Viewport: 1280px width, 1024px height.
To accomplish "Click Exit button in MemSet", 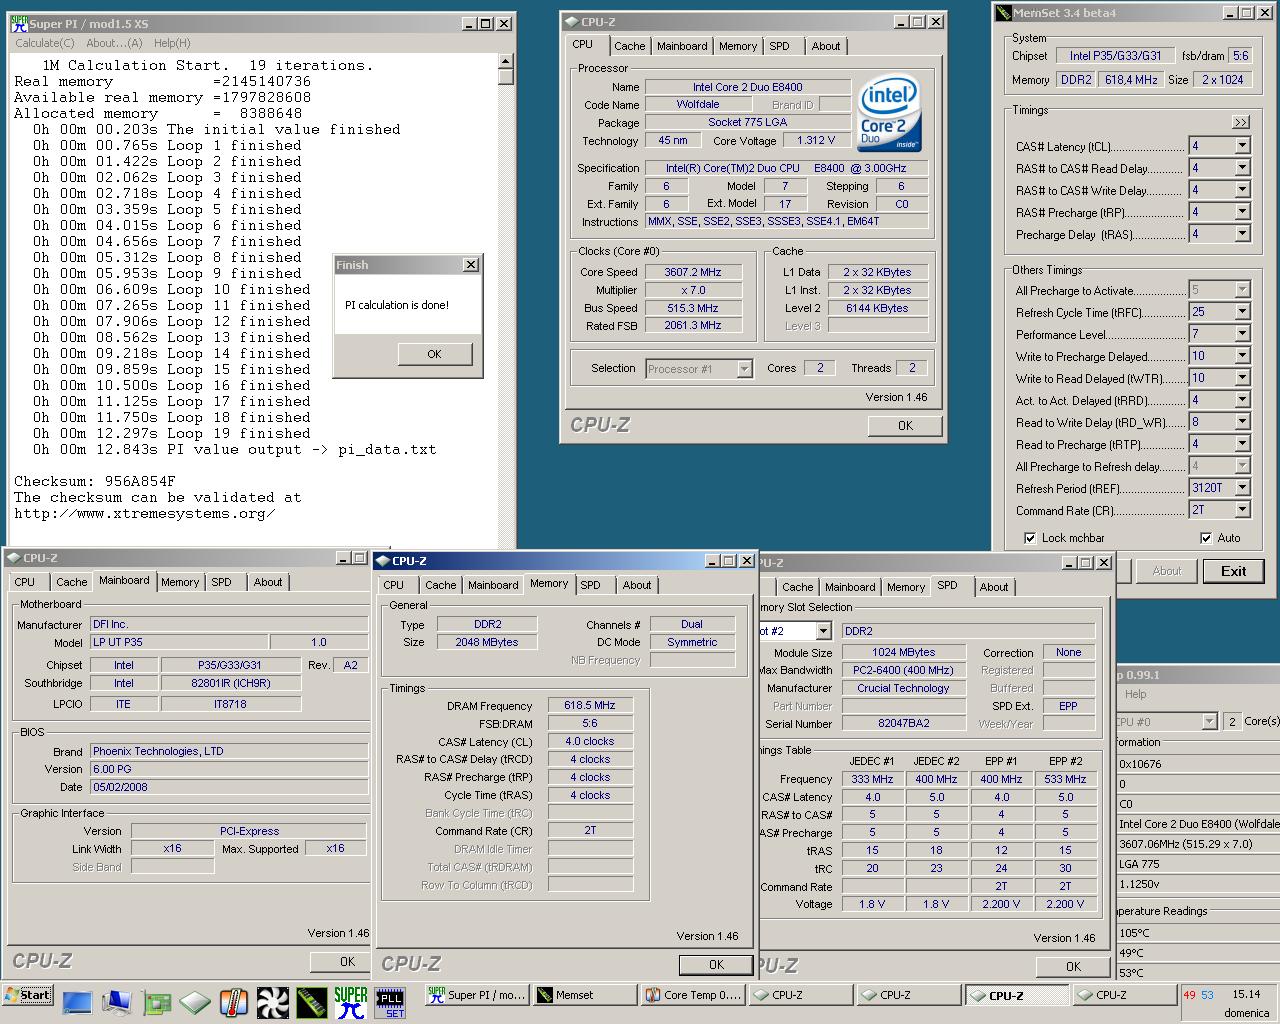I will click(x=1233, y=571).
